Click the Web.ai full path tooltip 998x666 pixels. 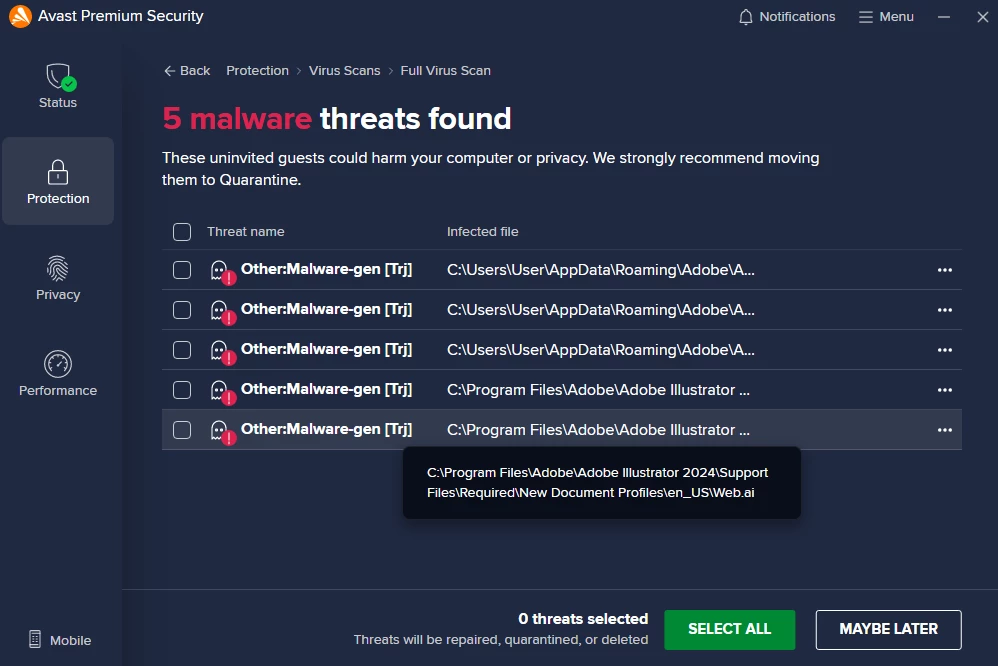[601, 483]
